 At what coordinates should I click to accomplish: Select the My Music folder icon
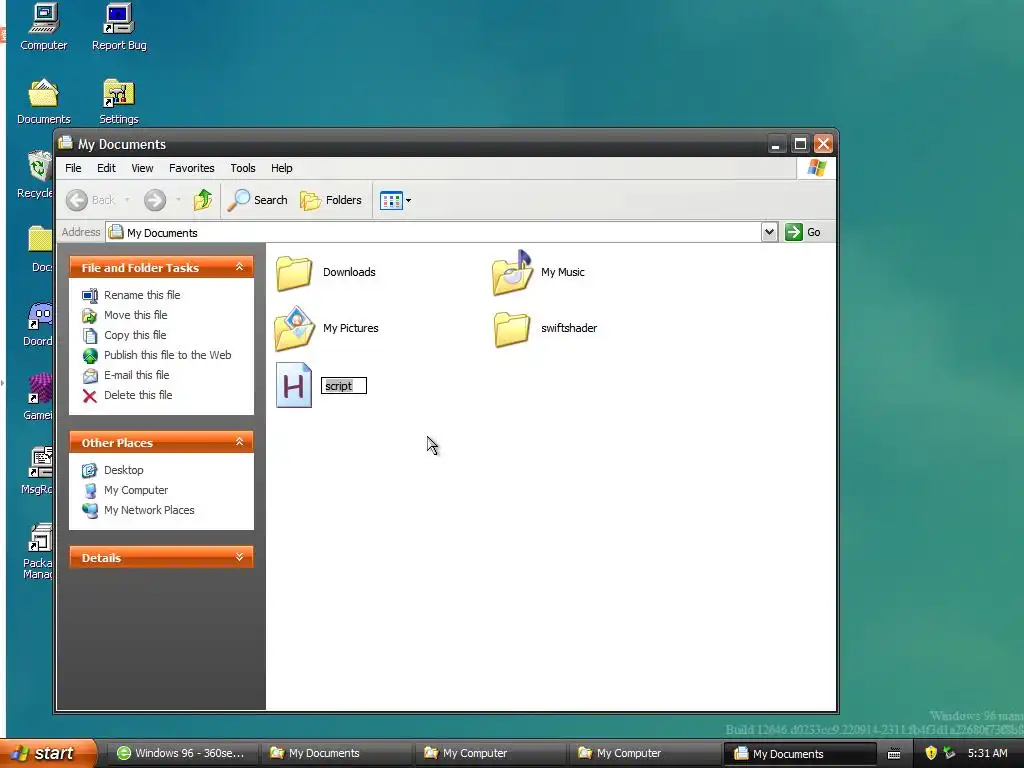tap(512, 272)
